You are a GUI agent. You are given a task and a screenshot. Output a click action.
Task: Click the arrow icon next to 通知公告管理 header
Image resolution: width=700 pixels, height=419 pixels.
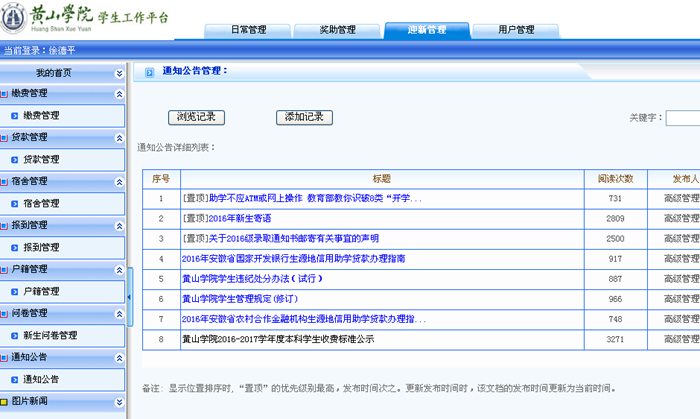point(149,72)
